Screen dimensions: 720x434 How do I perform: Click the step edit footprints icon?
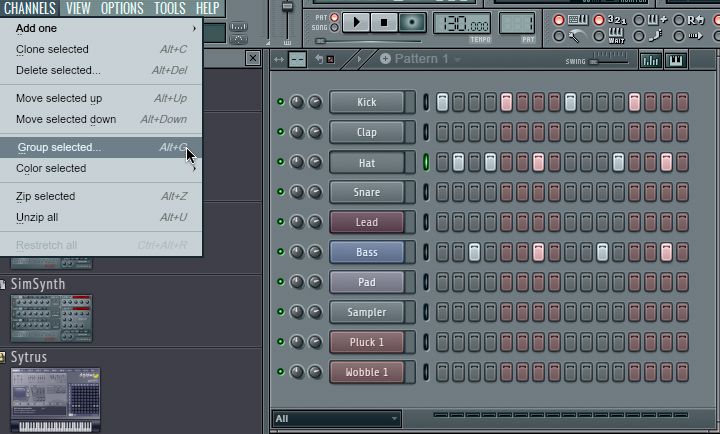point(656,36)
